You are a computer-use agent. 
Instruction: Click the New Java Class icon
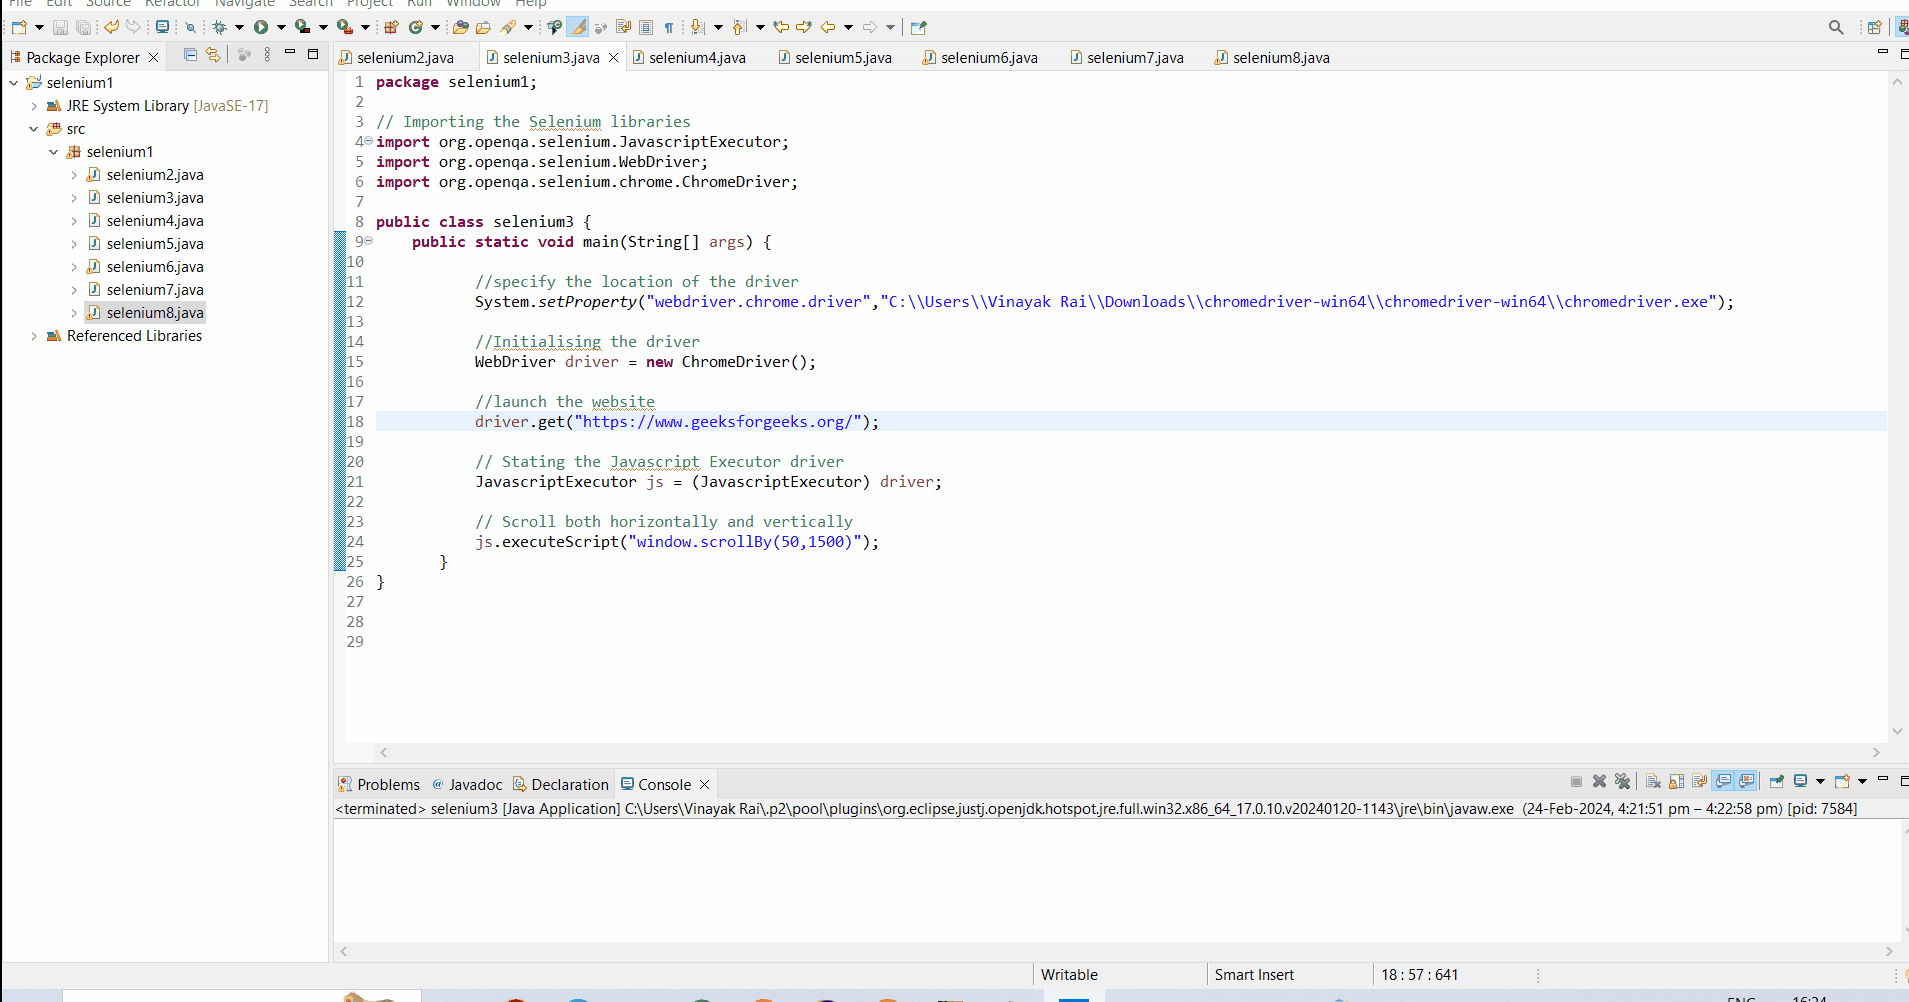[416, 27]
